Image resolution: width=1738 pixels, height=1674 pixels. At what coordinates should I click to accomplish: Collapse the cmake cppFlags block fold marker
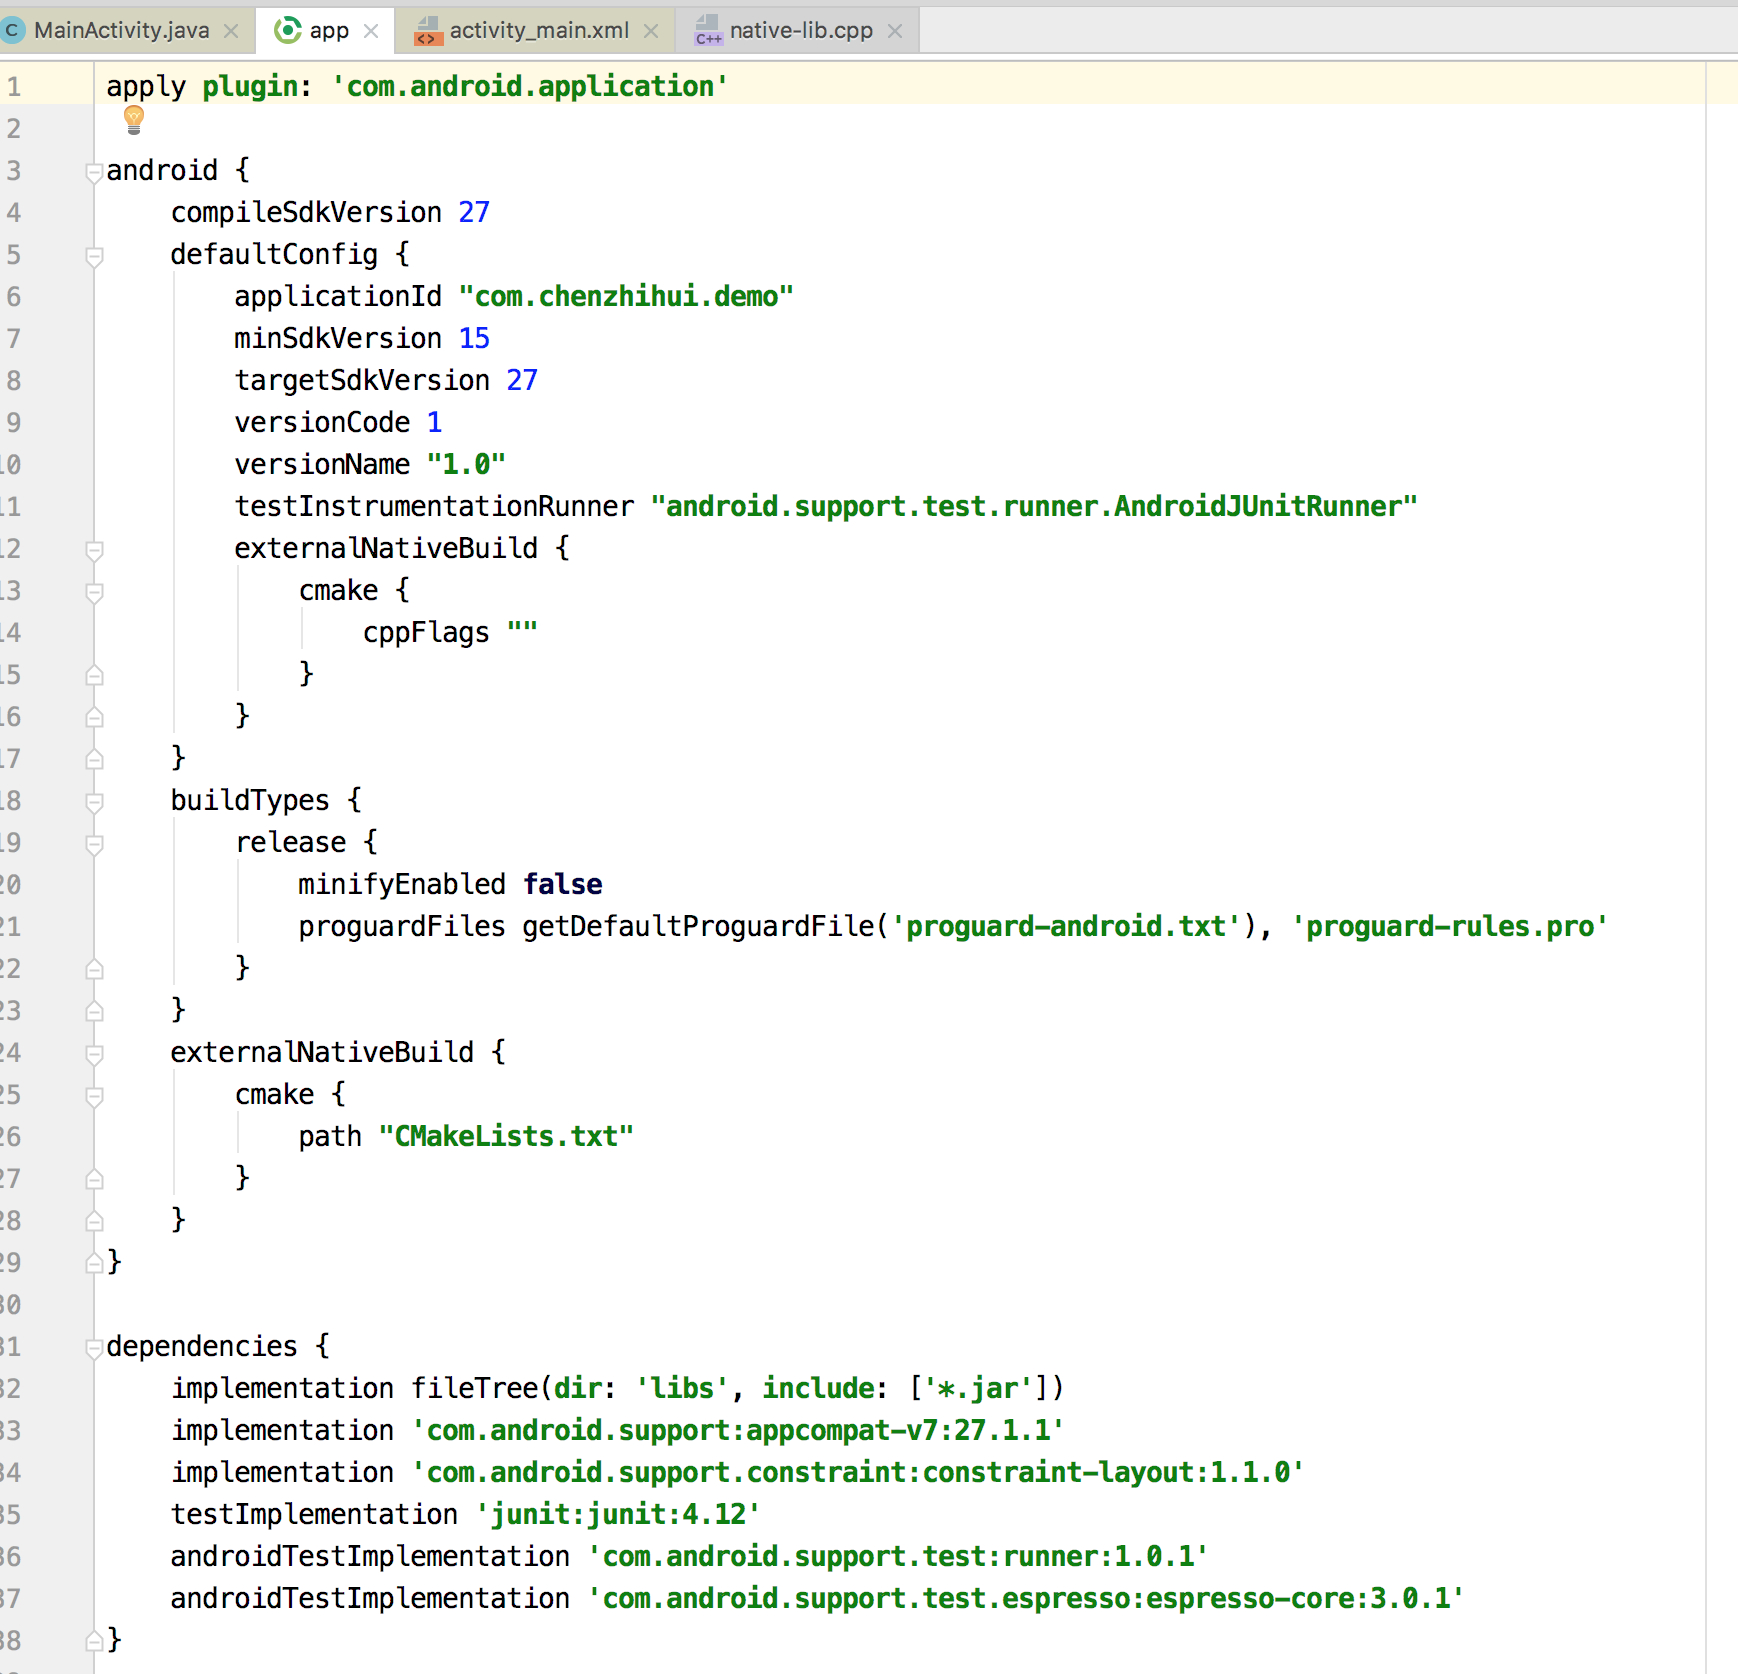[x=94, y=592]
